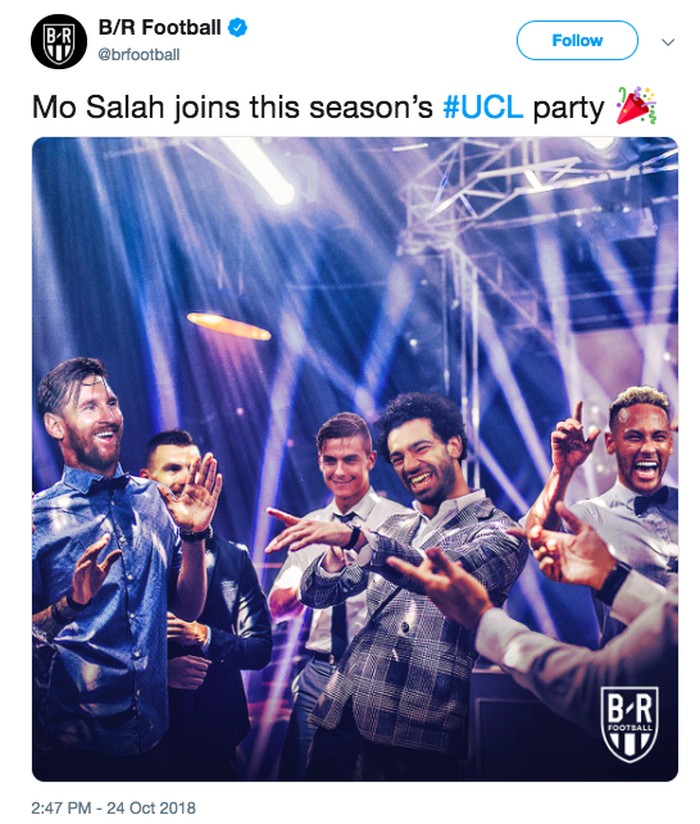Viewport: 700px width, 824px height.
Task: Click the B/R Football watermark logo in image
Action: coord(630,725)
